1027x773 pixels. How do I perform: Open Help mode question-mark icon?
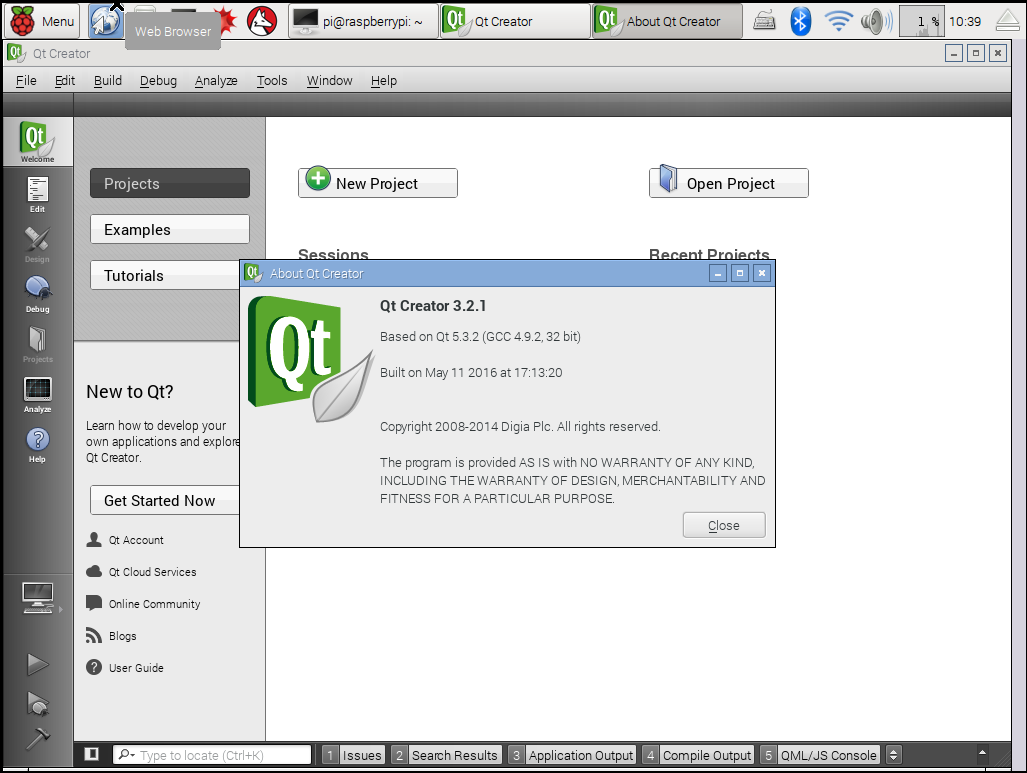[37, 445]
